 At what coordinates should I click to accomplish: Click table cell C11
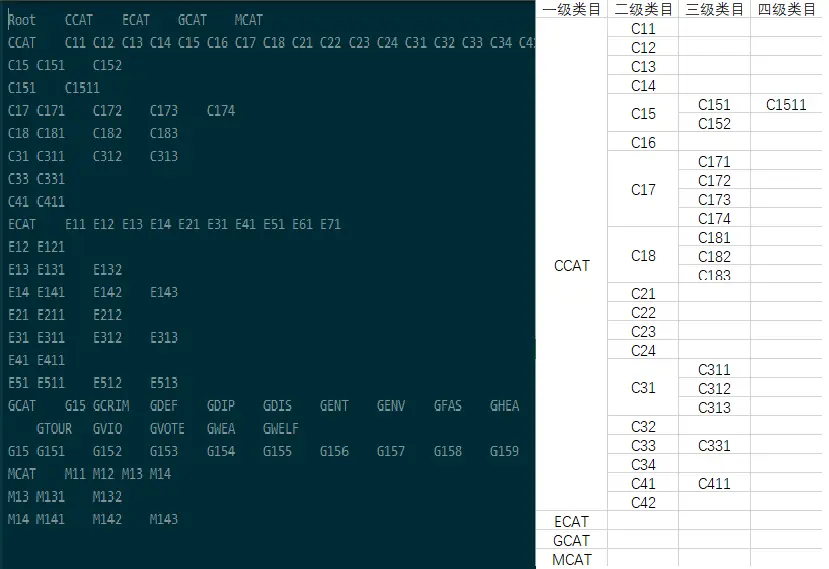[x=643, y=29]
